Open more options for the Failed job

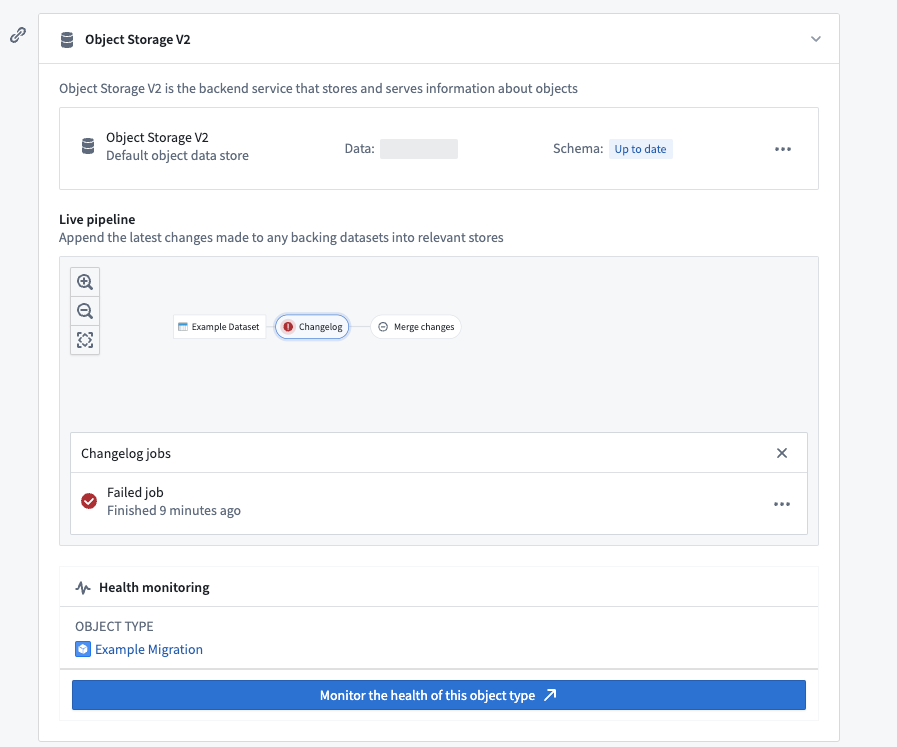point(782,504)
